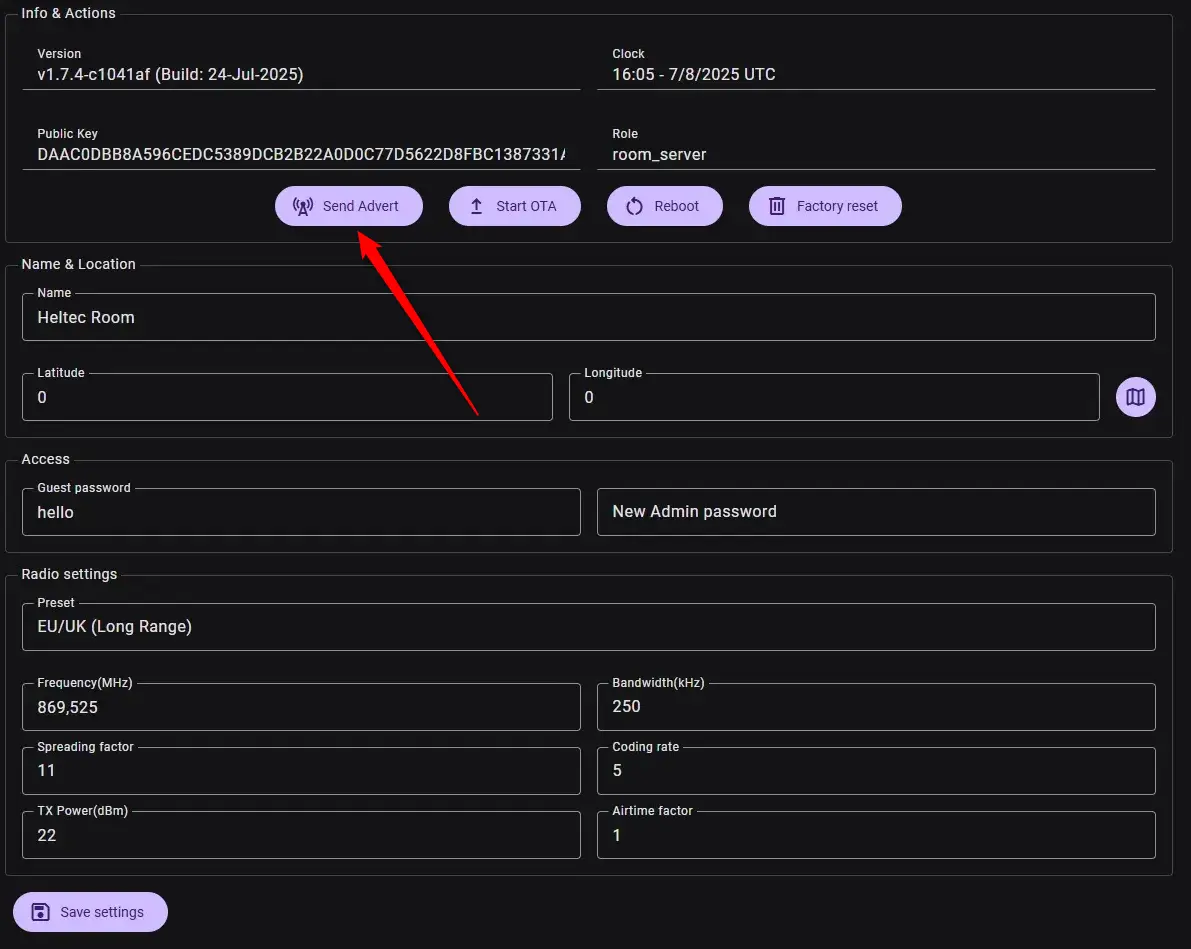Screen dimensions: 1191x949
Task: Focus the New Admin password field
Action: click(875, 512)
